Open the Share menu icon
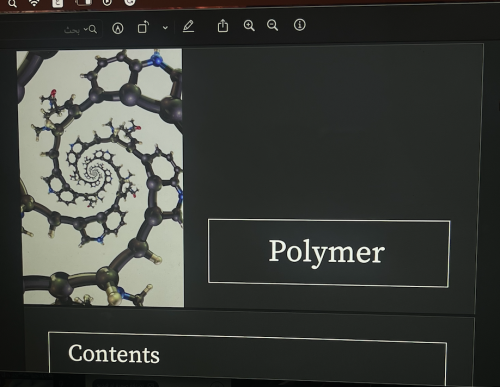Image resolution: width=500 pixels, height=387 pixels. click(223, 25)
